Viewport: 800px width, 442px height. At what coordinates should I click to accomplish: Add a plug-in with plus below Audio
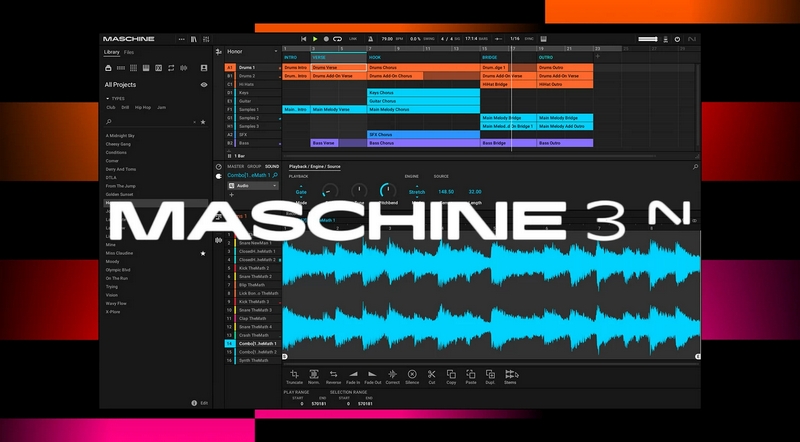pos(231,195)
